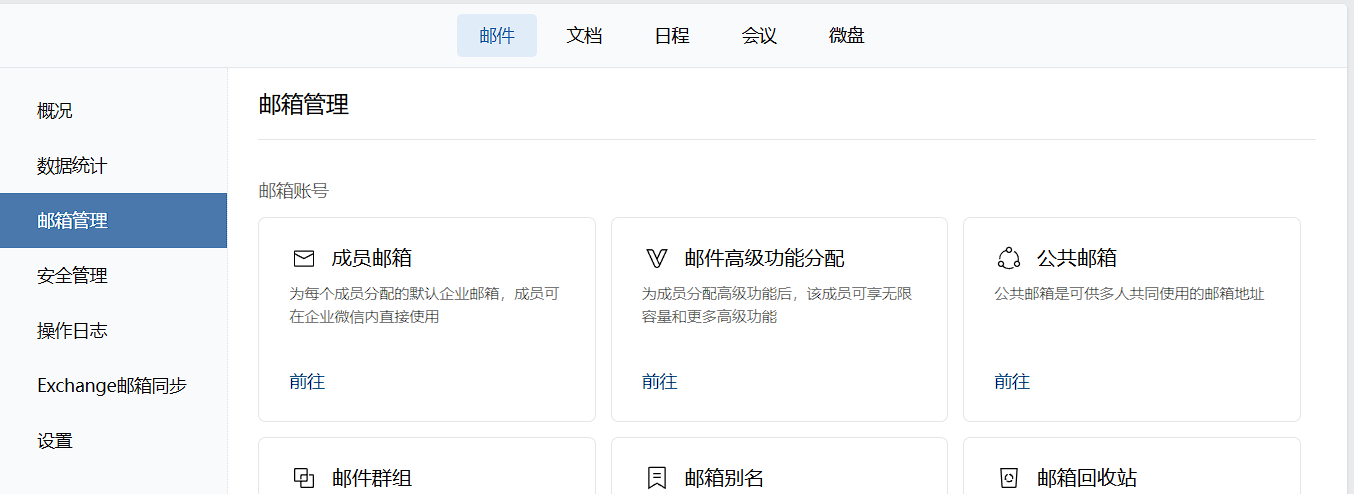
Task: Click the envelope icon for 成员邮箱
Action: click(x=304, y=259)
